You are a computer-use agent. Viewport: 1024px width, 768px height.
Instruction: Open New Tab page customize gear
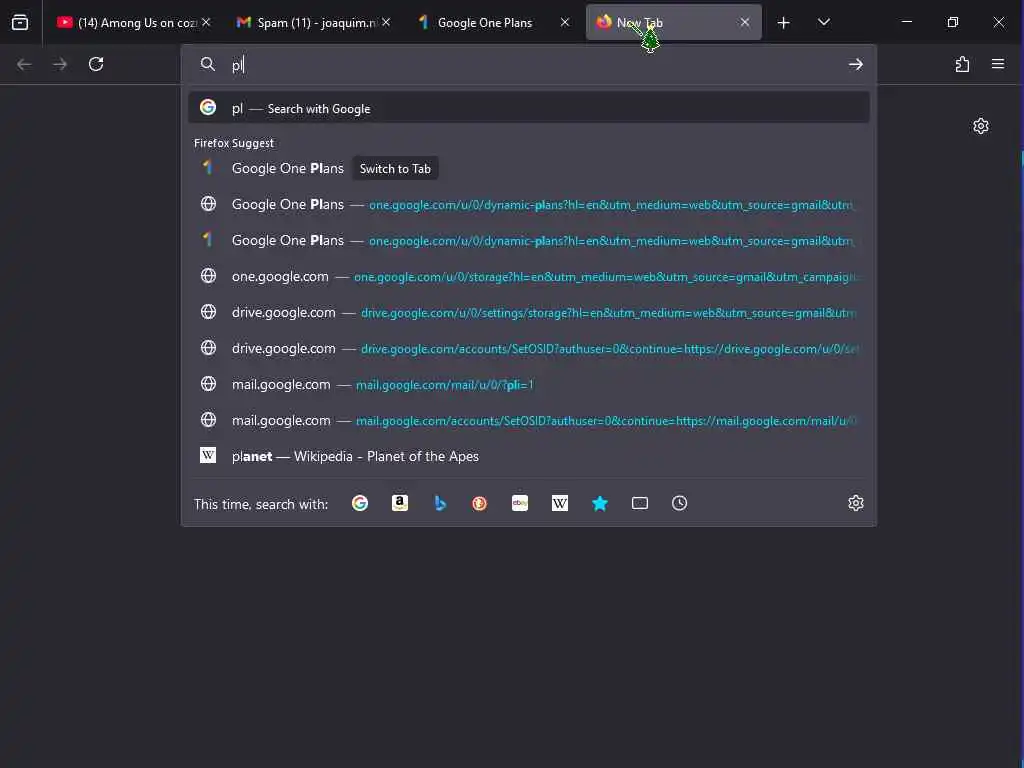pos(980,126)
